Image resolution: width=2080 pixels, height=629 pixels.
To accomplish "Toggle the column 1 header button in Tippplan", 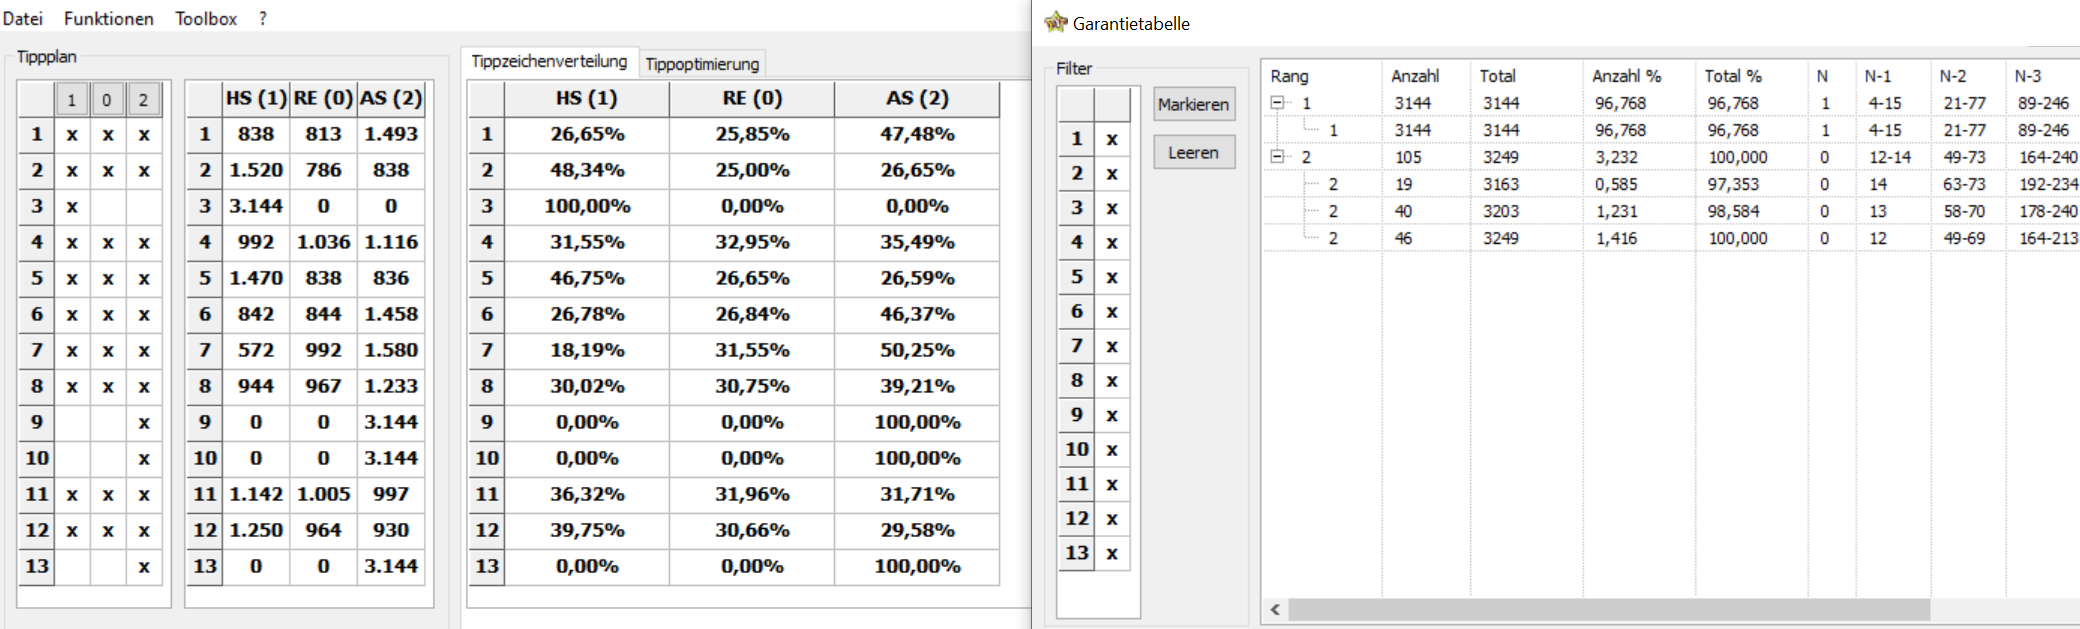I will (71, 100).
